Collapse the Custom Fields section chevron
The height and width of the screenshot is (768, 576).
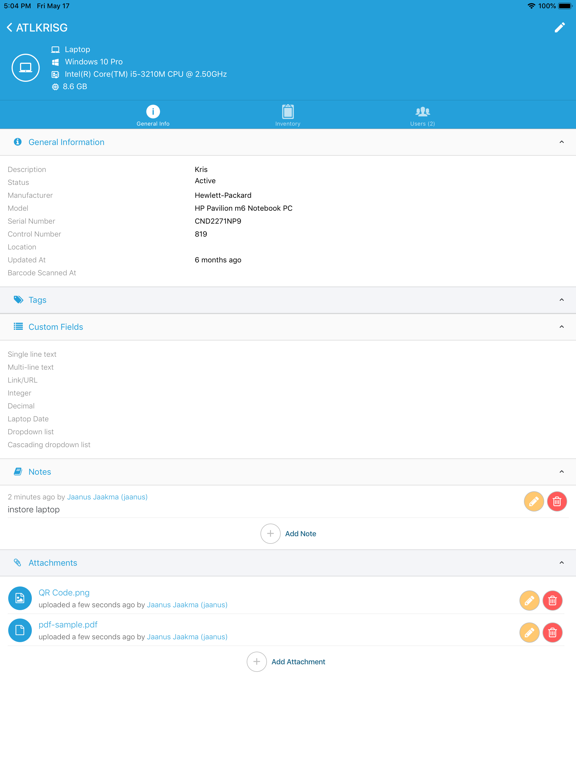click(x=561, y=327)
